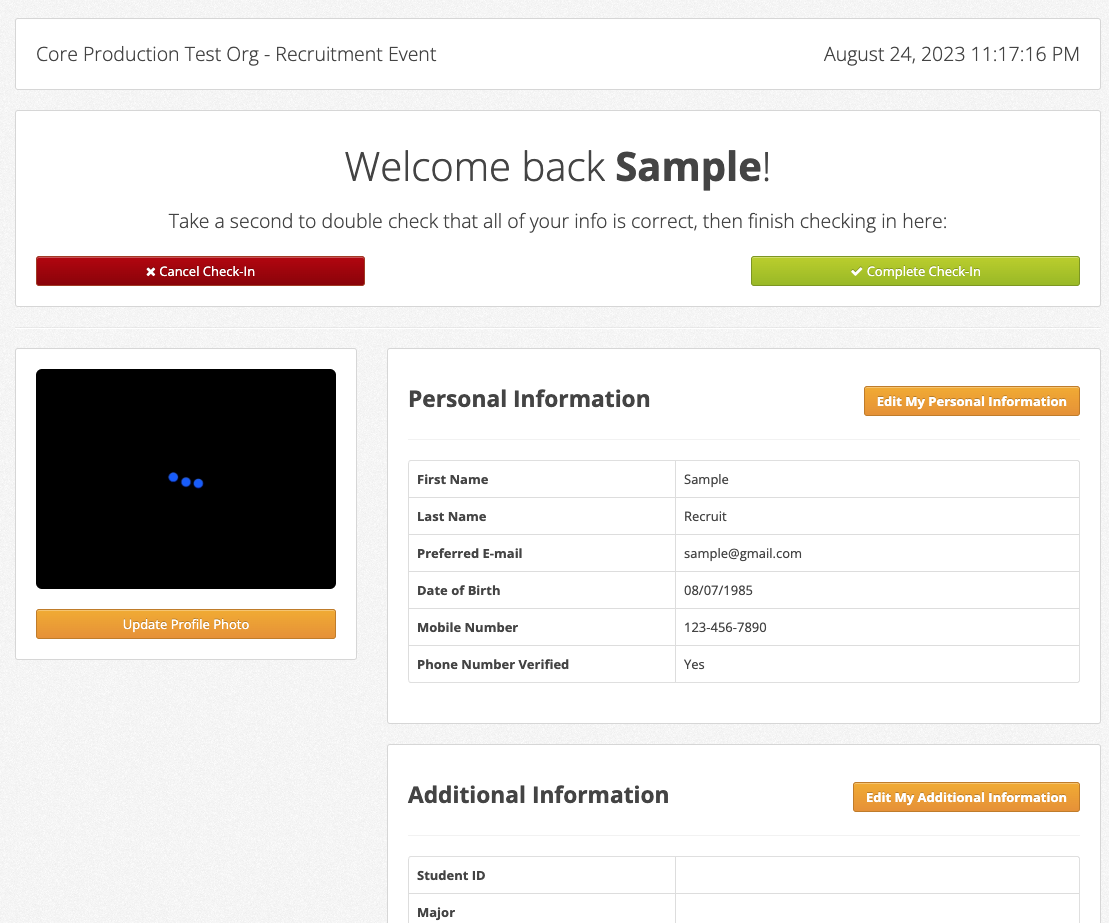The width and height of the screenshot is (1109, 923).
Task: Open Edit My Additional Information
Action: tap(965, 797)
